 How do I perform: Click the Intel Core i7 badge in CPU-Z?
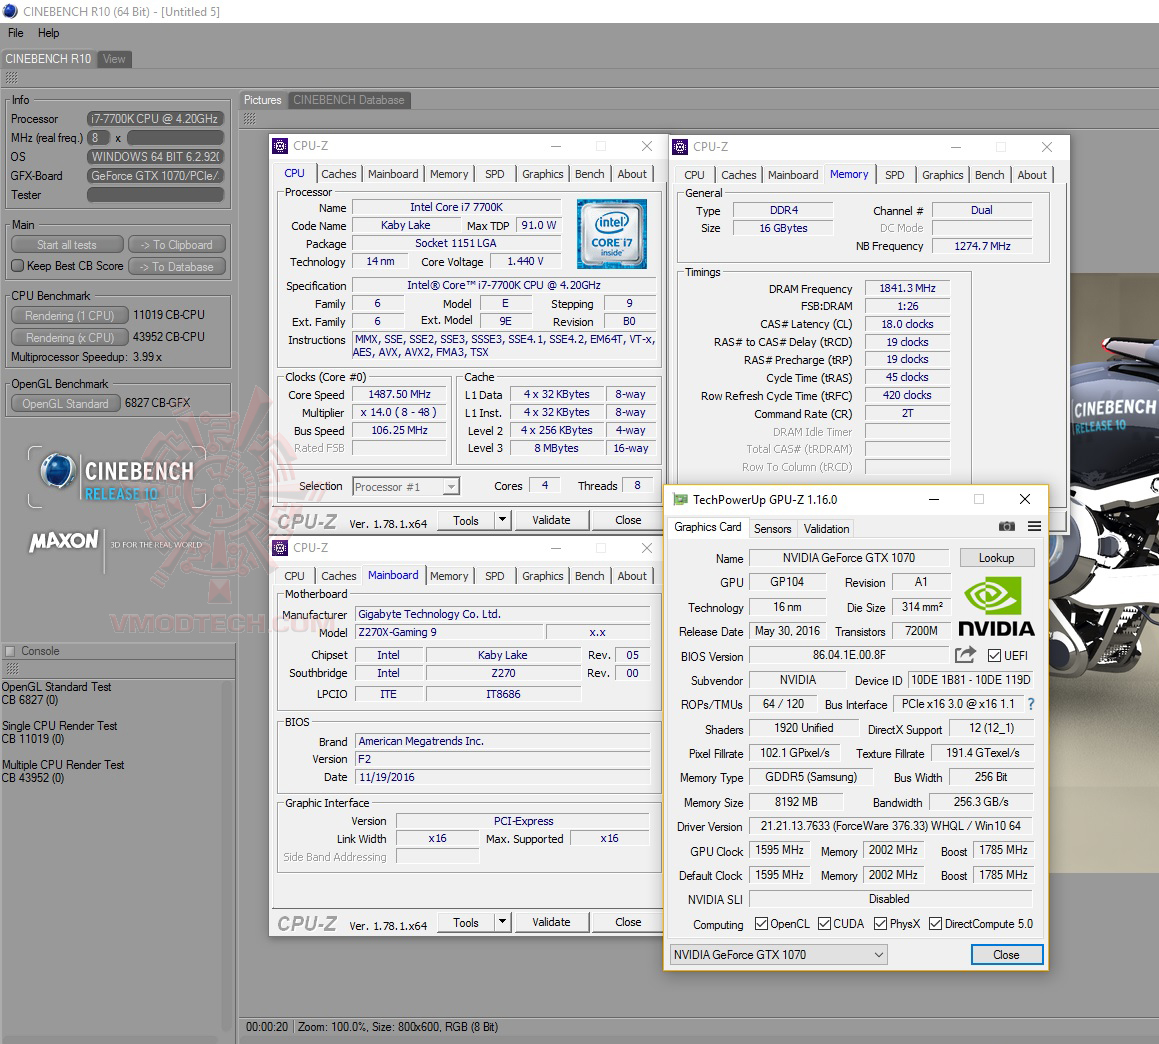pos(611,233)
